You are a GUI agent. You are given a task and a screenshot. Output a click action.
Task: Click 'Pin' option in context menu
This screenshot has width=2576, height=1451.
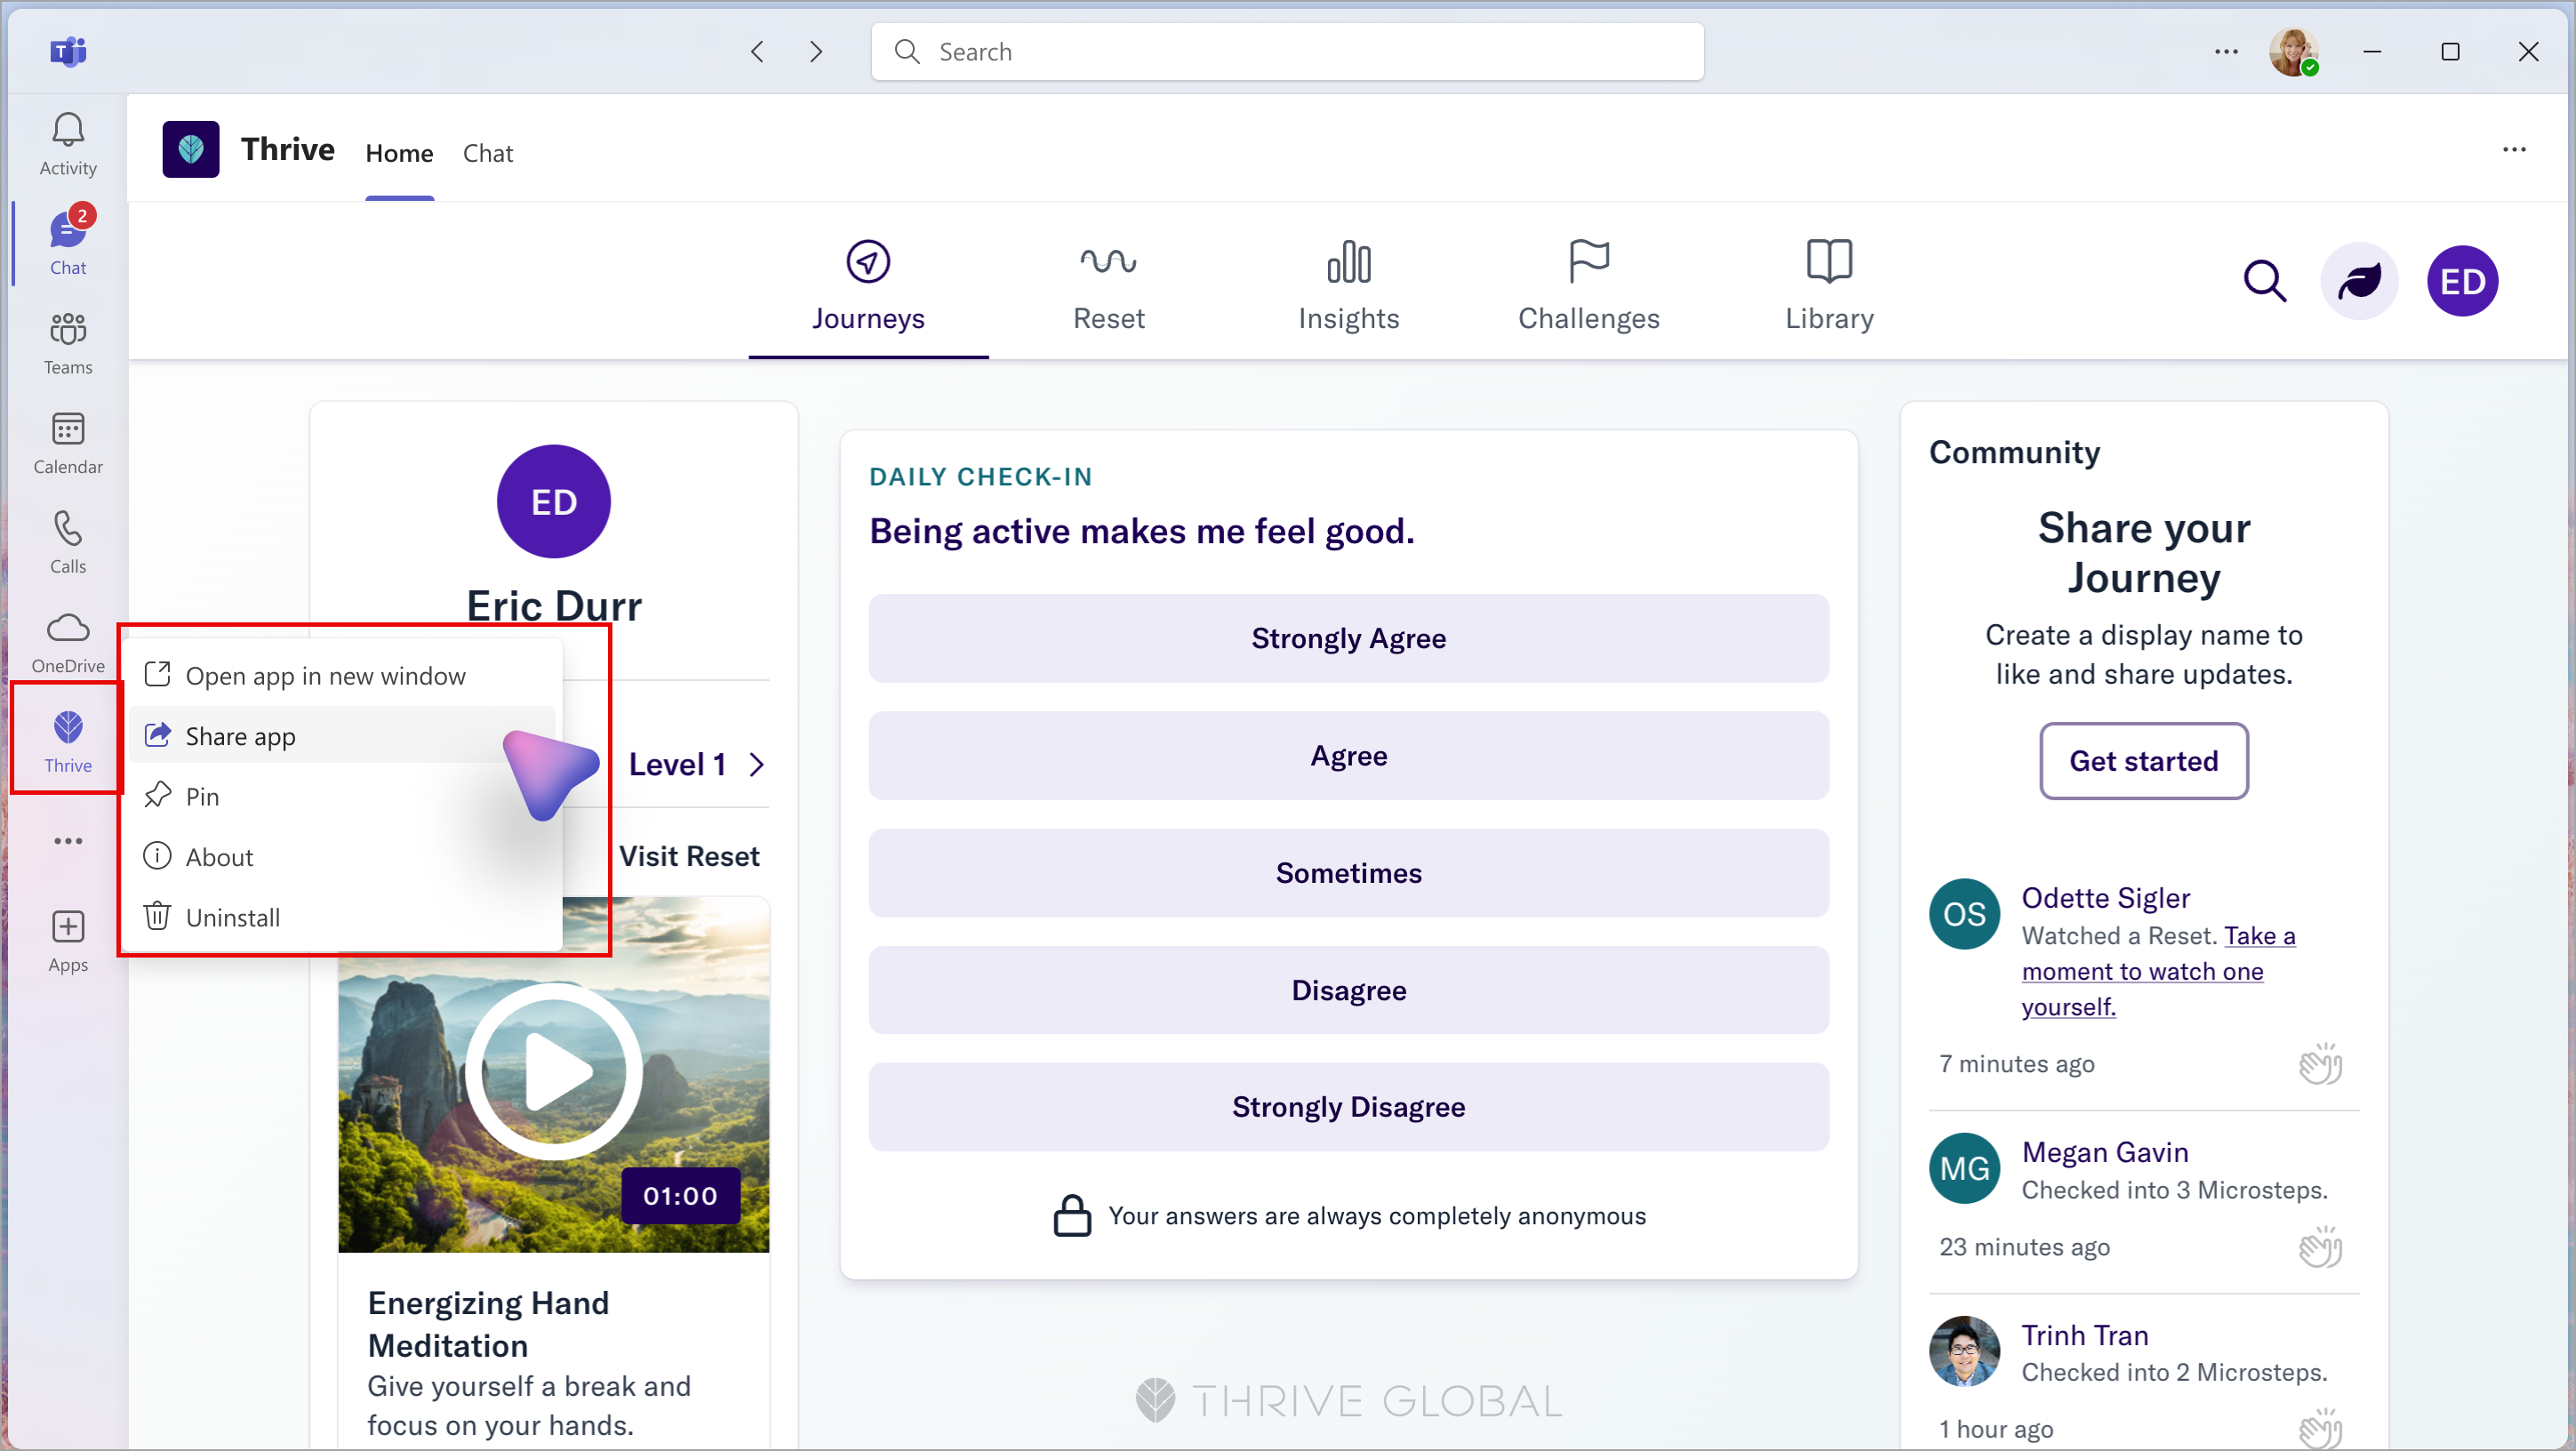tap(204, 797)
